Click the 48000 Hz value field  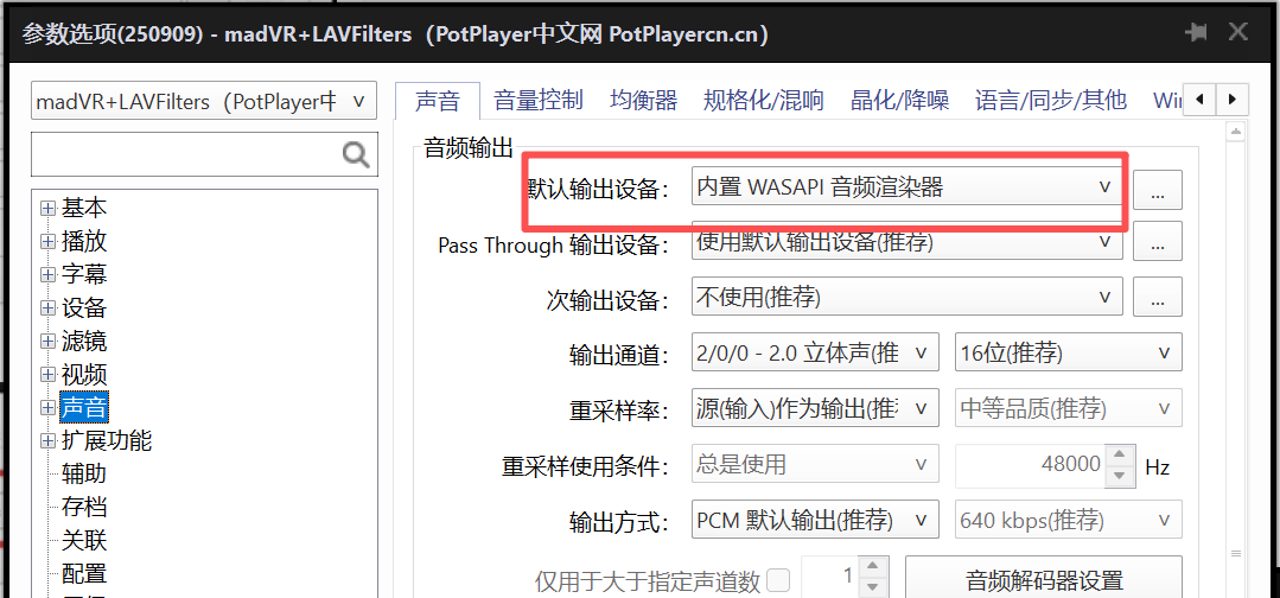point(1031,464)
